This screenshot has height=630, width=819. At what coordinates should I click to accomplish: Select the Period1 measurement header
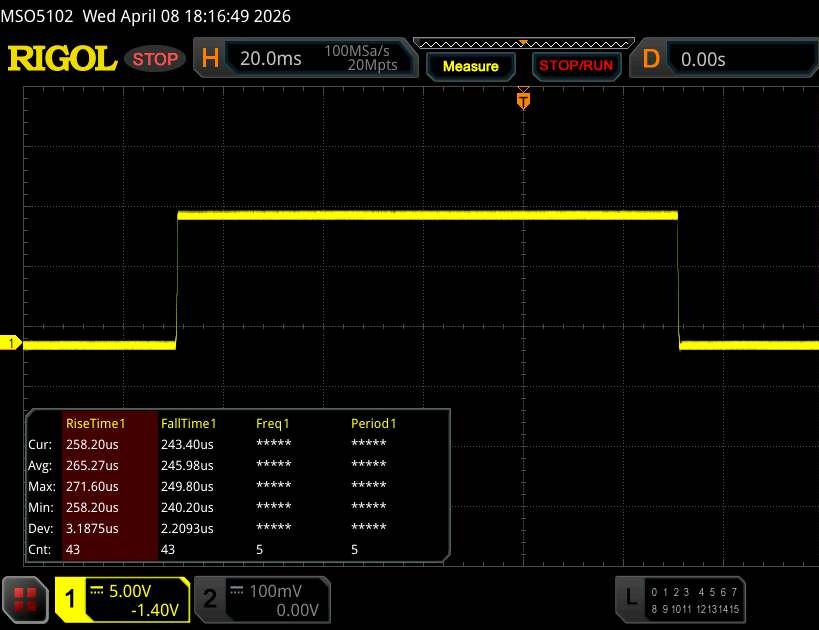373,423
